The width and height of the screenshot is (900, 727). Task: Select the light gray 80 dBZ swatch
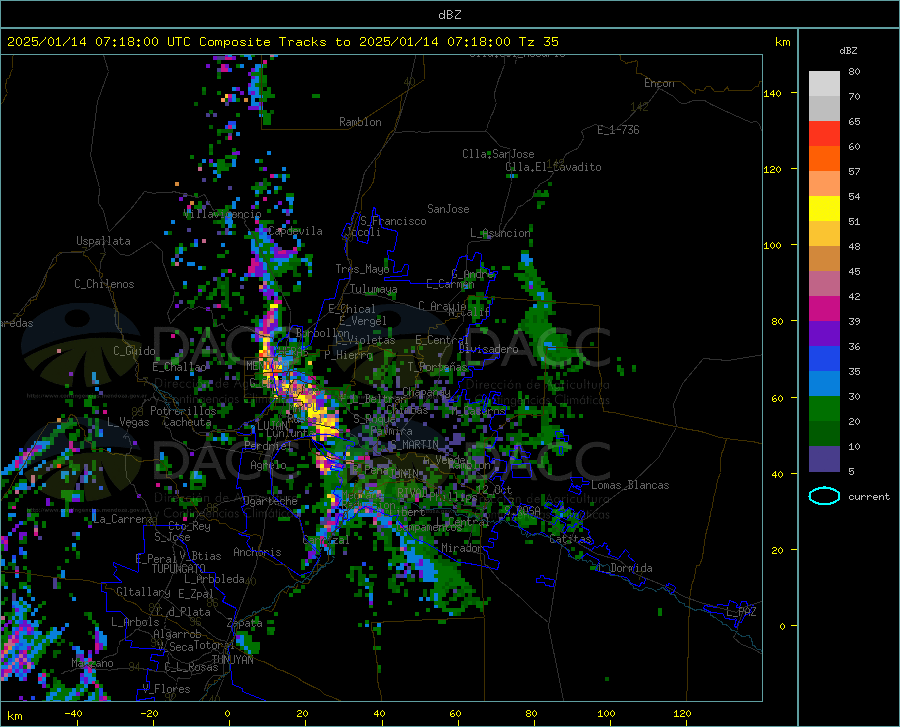tap(824, 83)
